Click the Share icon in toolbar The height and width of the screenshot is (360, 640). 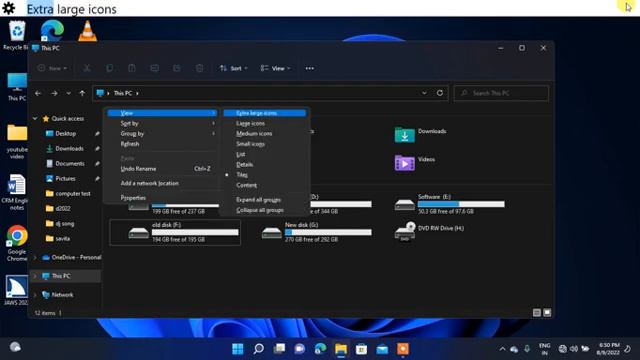click(177, 68)
